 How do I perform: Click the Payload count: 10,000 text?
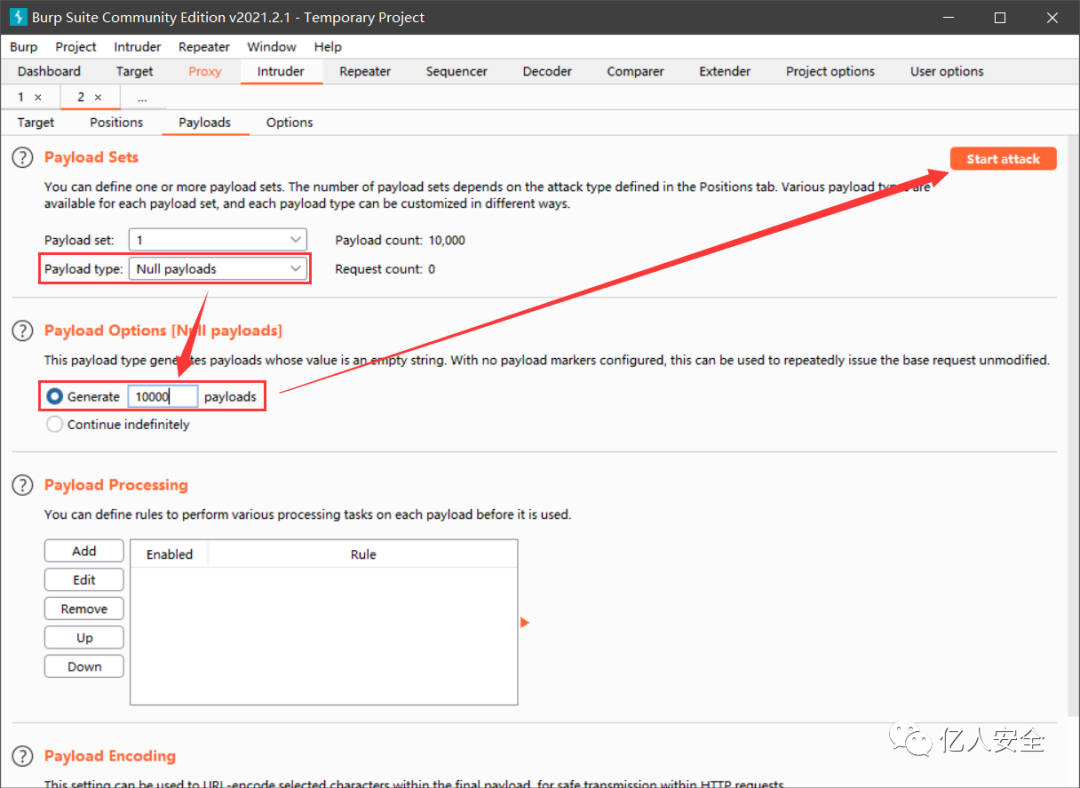(400, 240)
